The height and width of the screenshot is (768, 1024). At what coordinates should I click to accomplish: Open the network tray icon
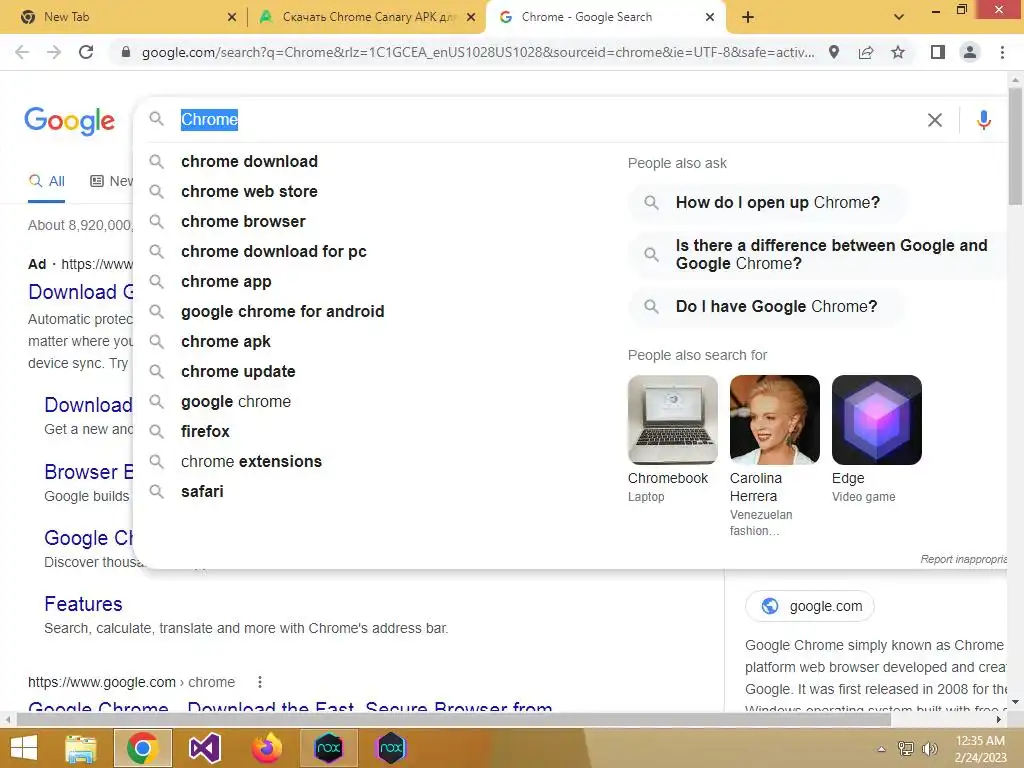tap(906, 749)
